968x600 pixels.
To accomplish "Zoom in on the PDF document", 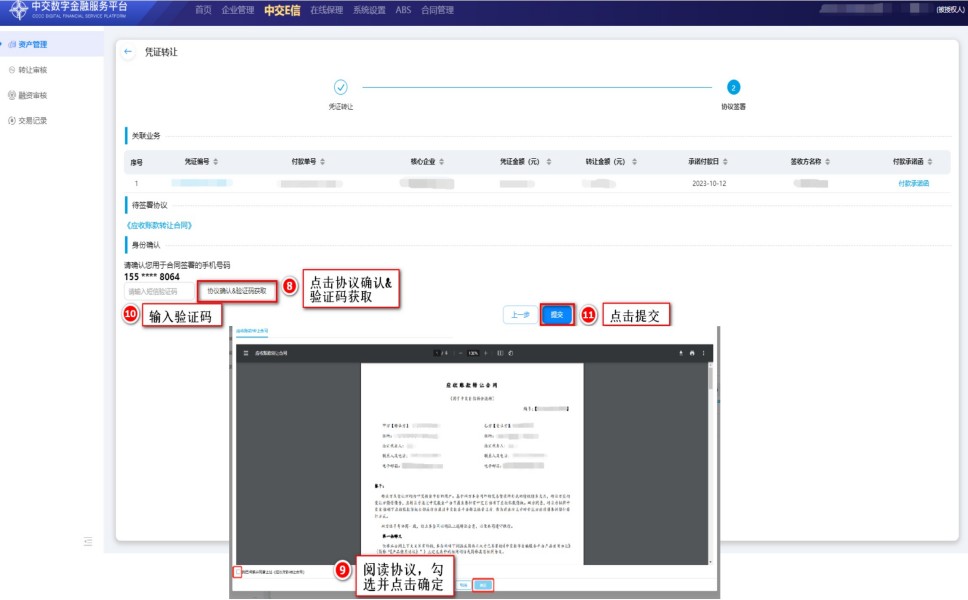I will [485, 353].
